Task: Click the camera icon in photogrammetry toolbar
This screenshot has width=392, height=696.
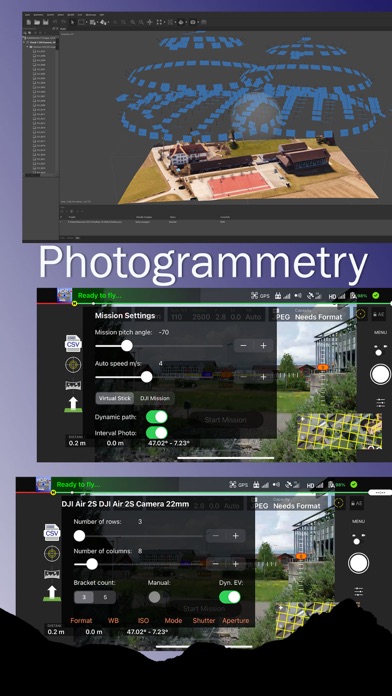Action: coord(193,22)
